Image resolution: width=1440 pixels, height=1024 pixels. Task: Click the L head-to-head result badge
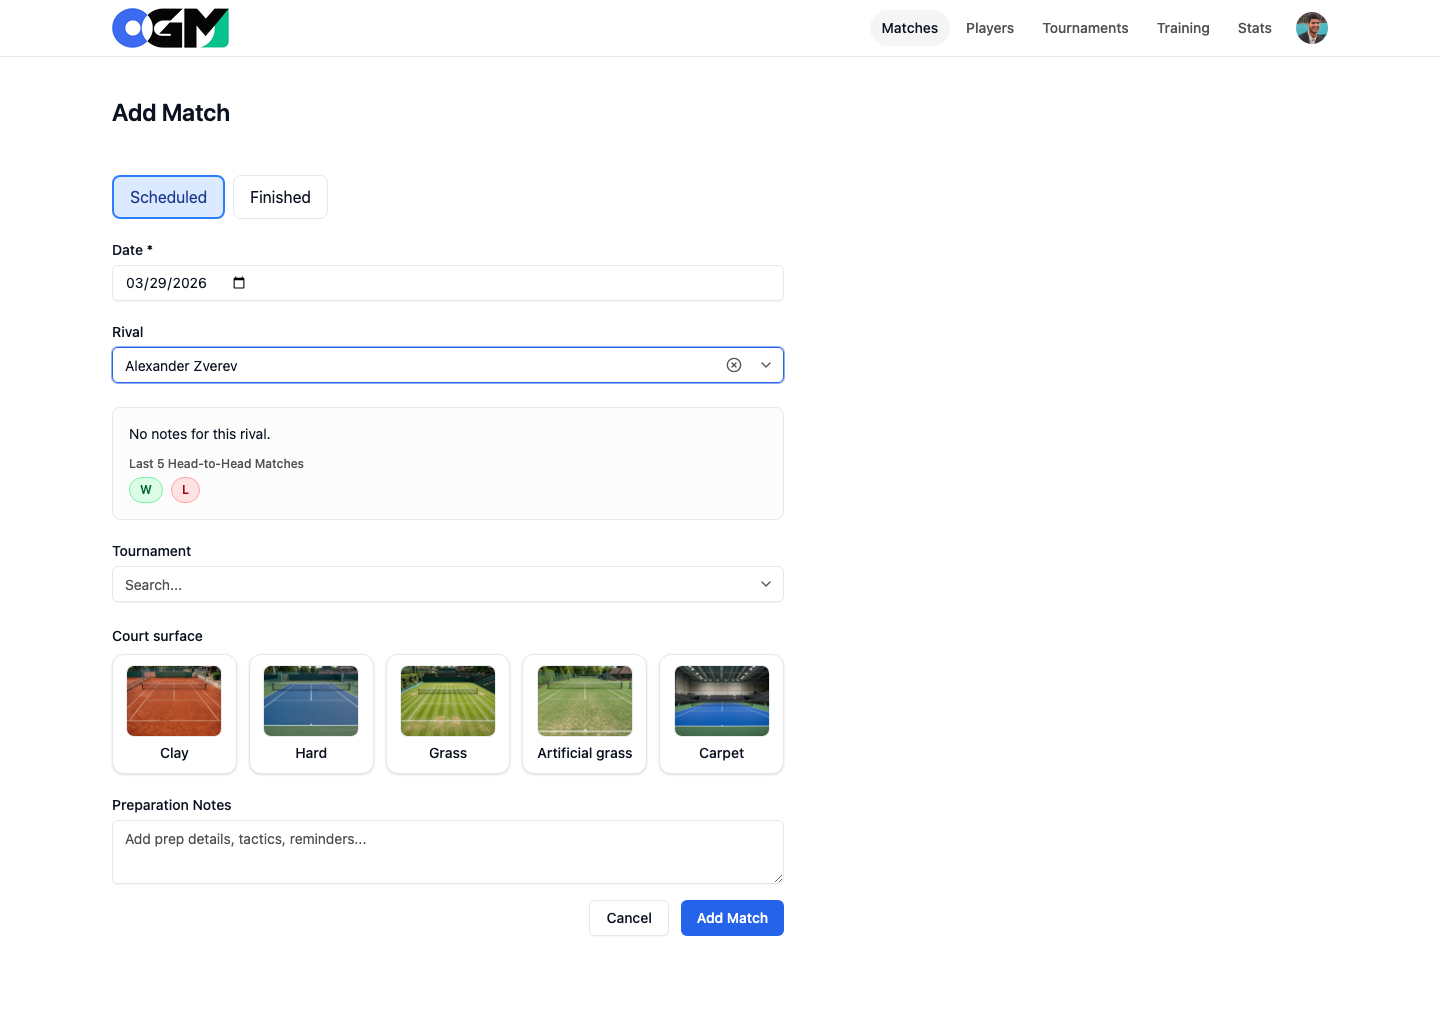[185, 490]
